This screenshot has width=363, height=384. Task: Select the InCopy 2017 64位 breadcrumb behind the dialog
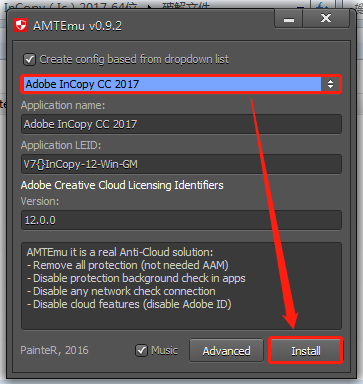74,7
